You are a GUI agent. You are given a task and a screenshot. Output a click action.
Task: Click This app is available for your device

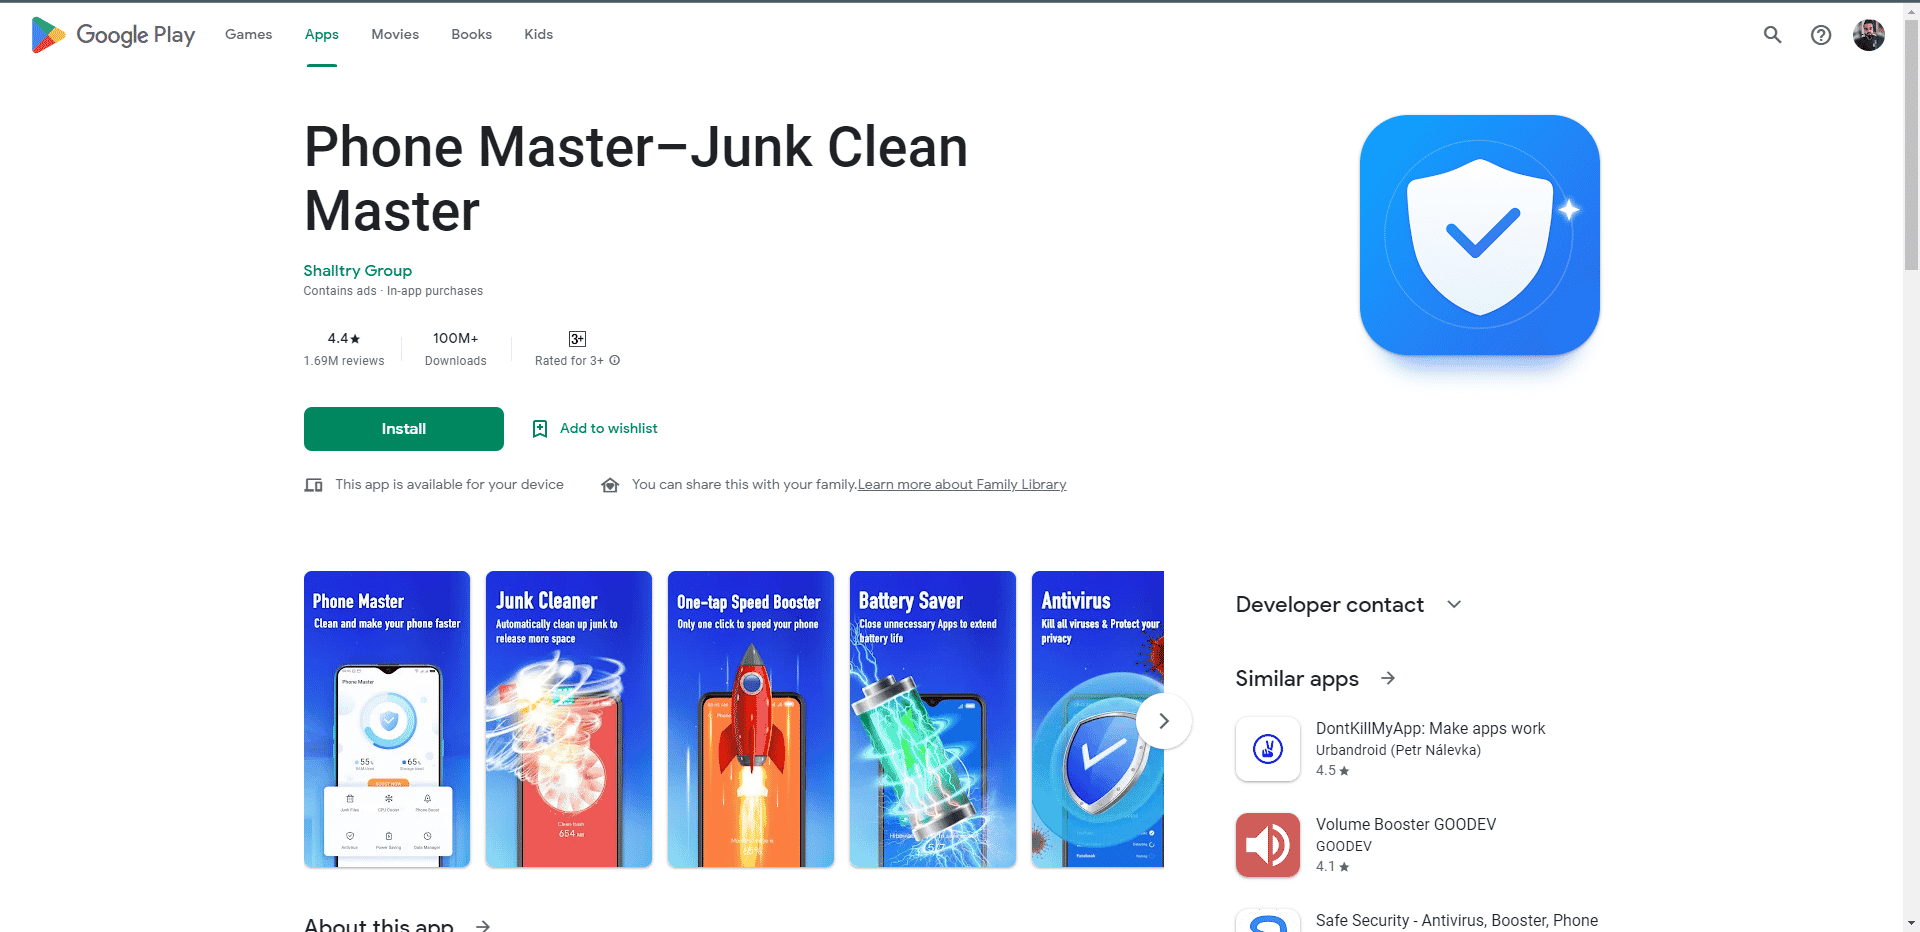pos(449,485)
